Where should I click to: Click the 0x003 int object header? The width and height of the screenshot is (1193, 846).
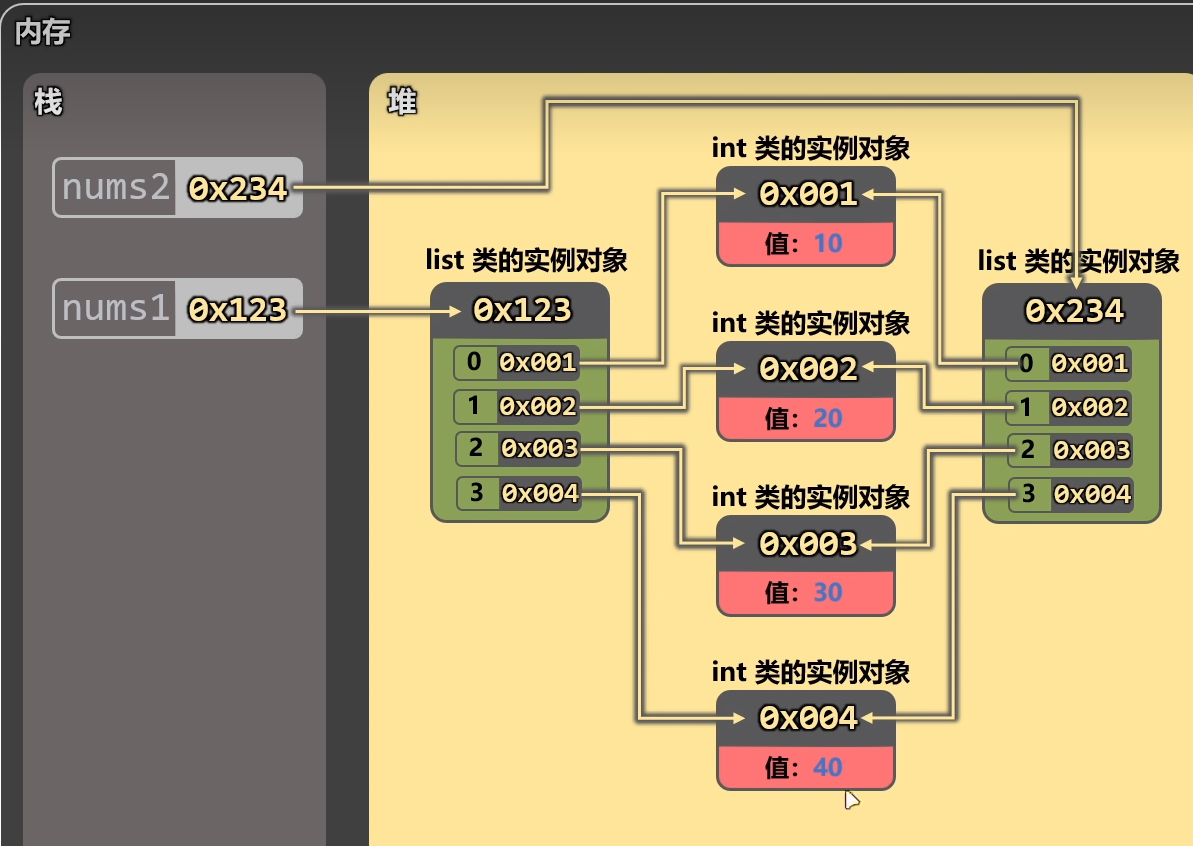806,544
